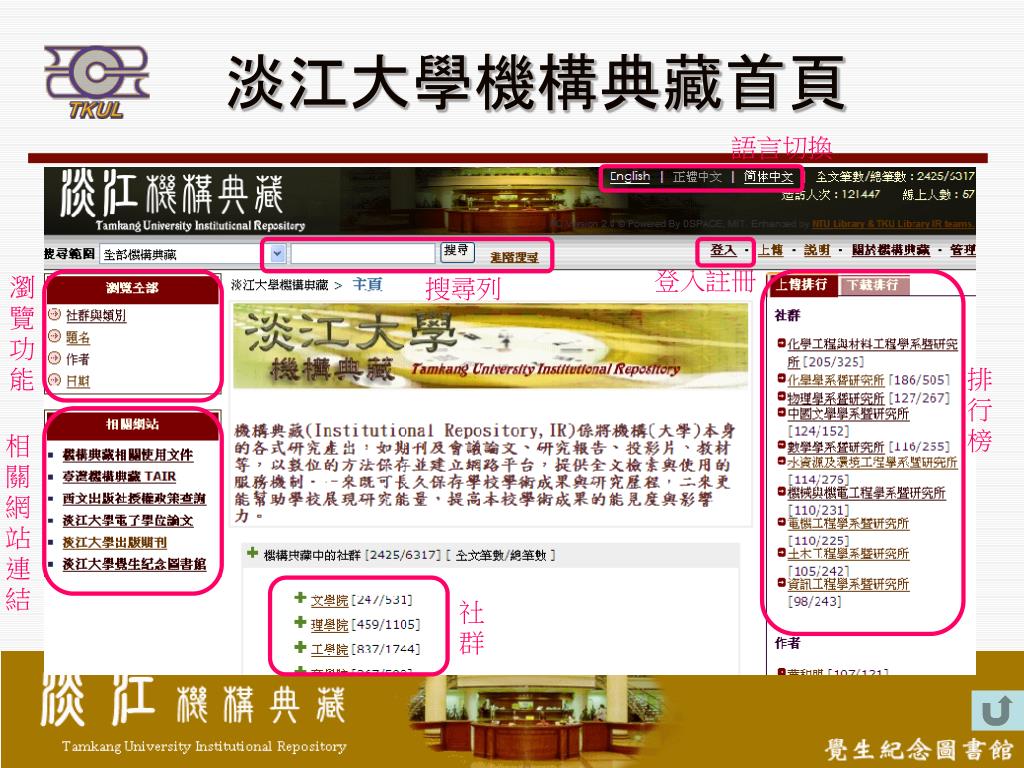Viewport: 1024px width, 768px height.
Task: Expand 工學院 with its plus icon
Action: point(300,648)
